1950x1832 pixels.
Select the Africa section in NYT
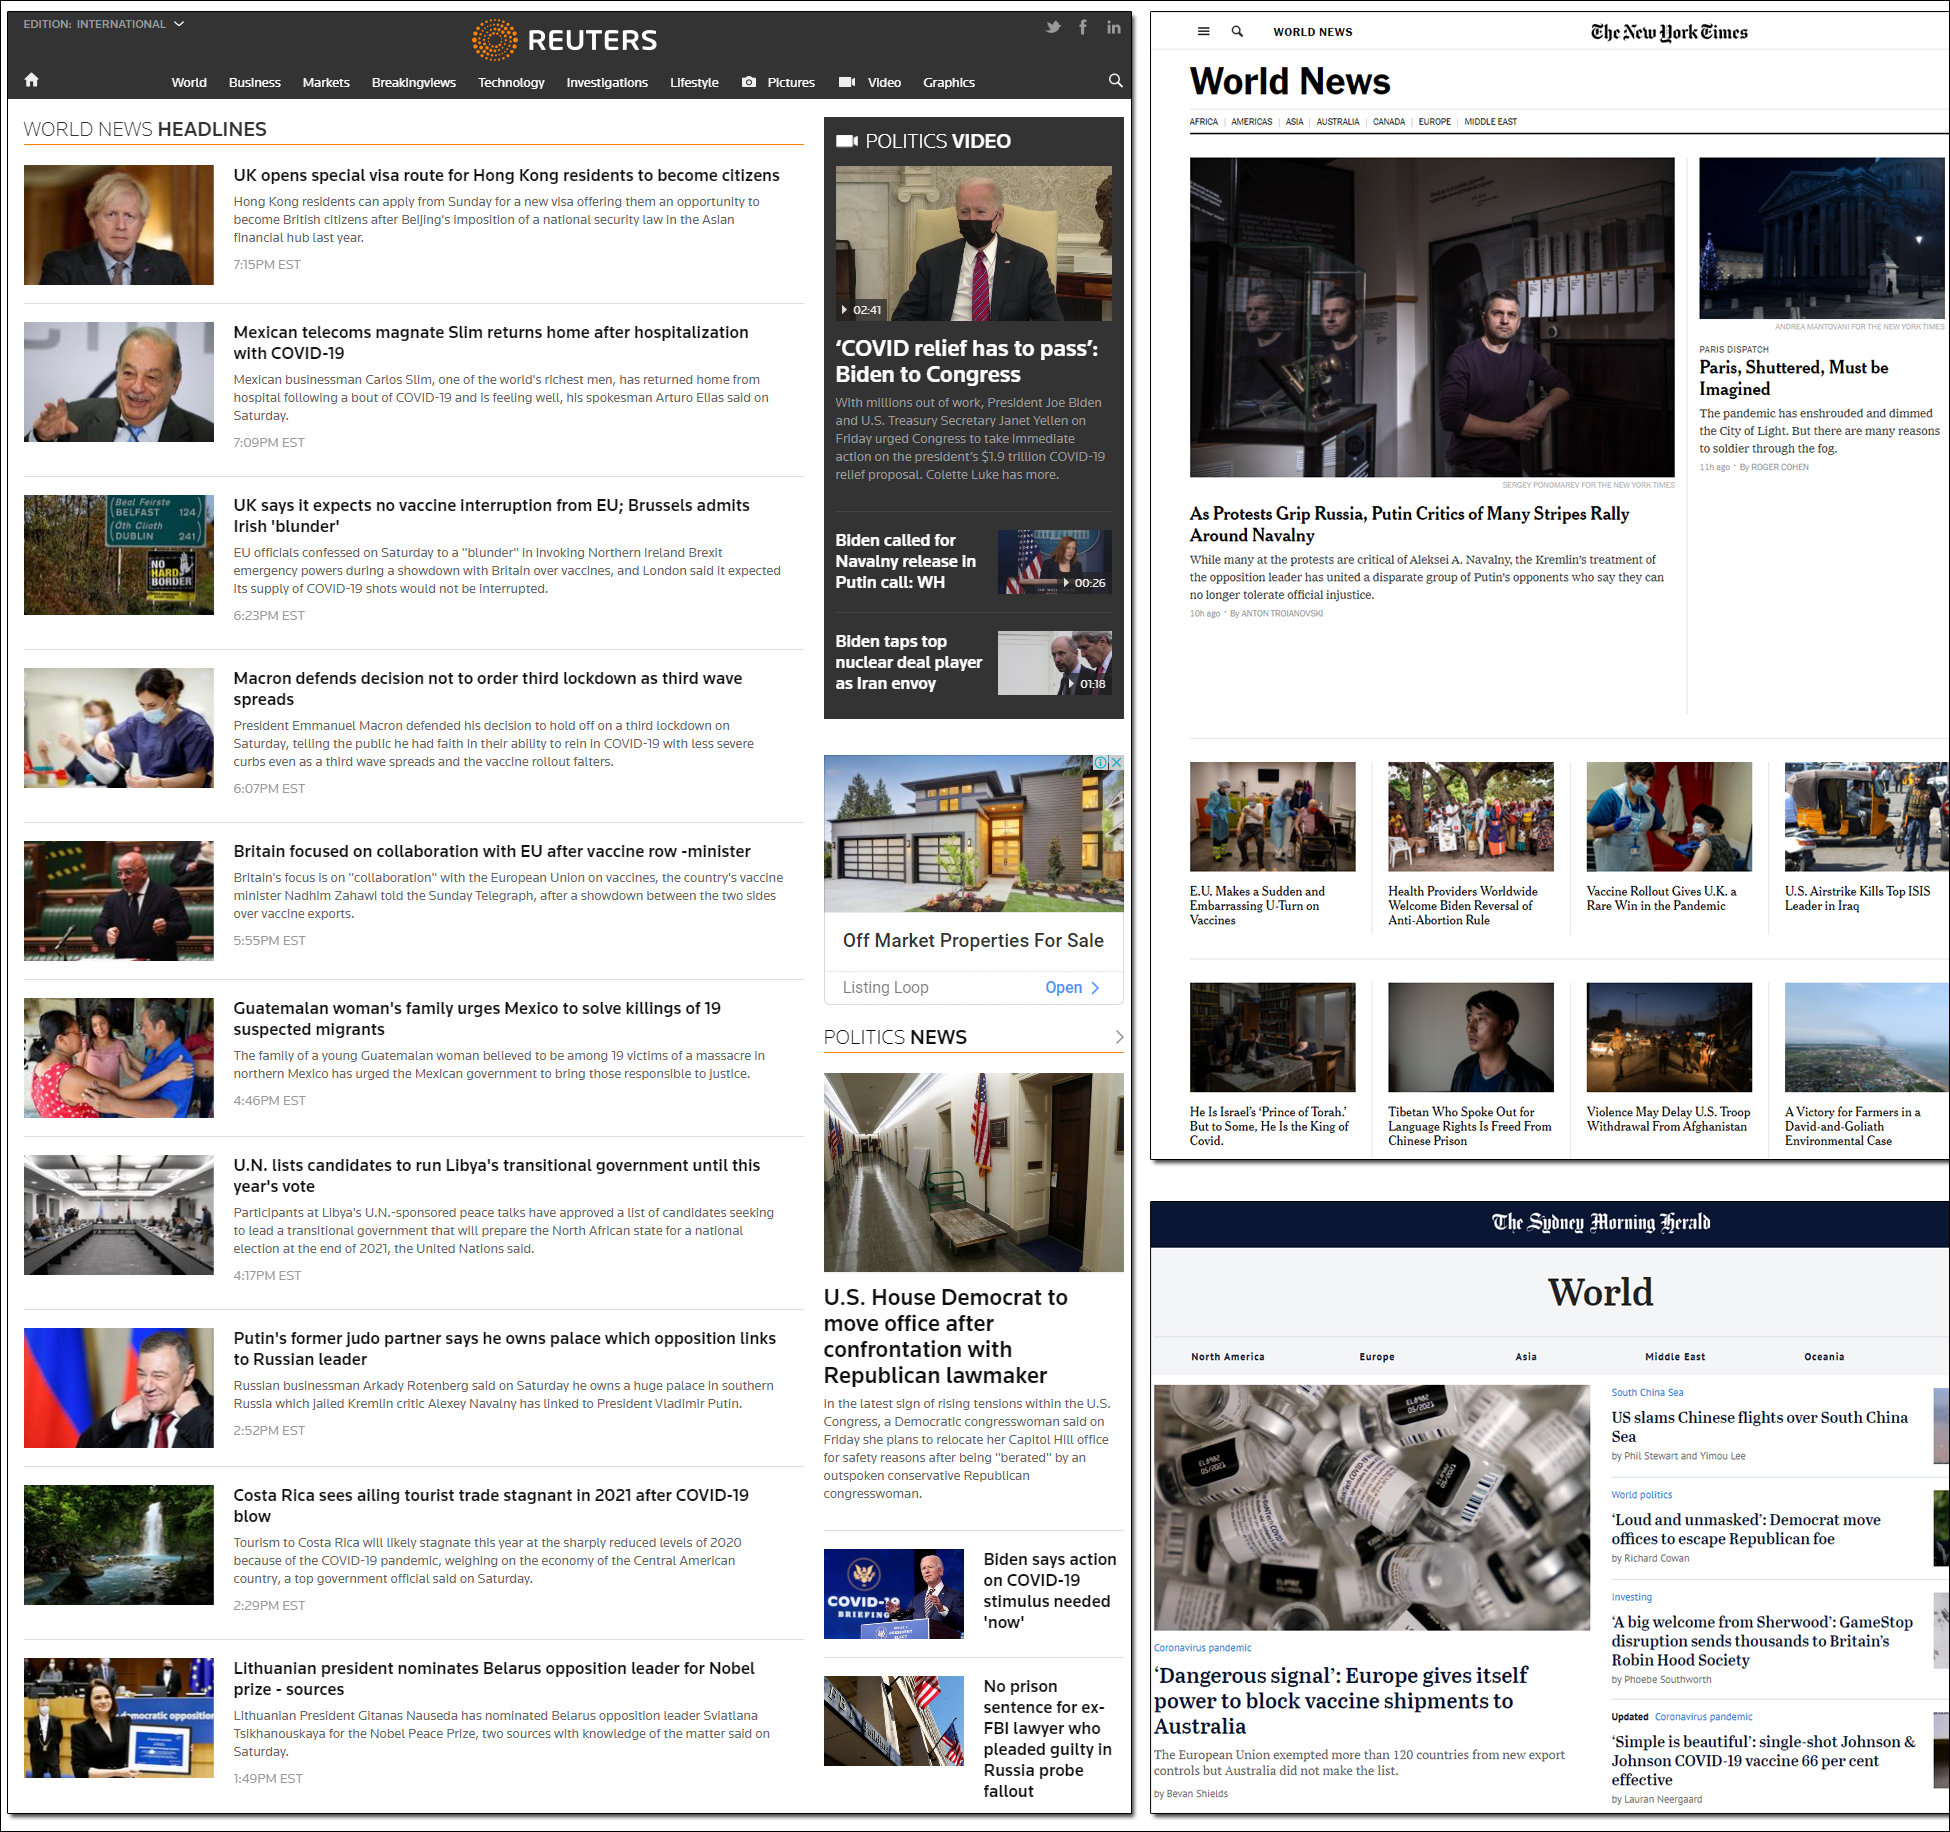(x=1203, y=122)
